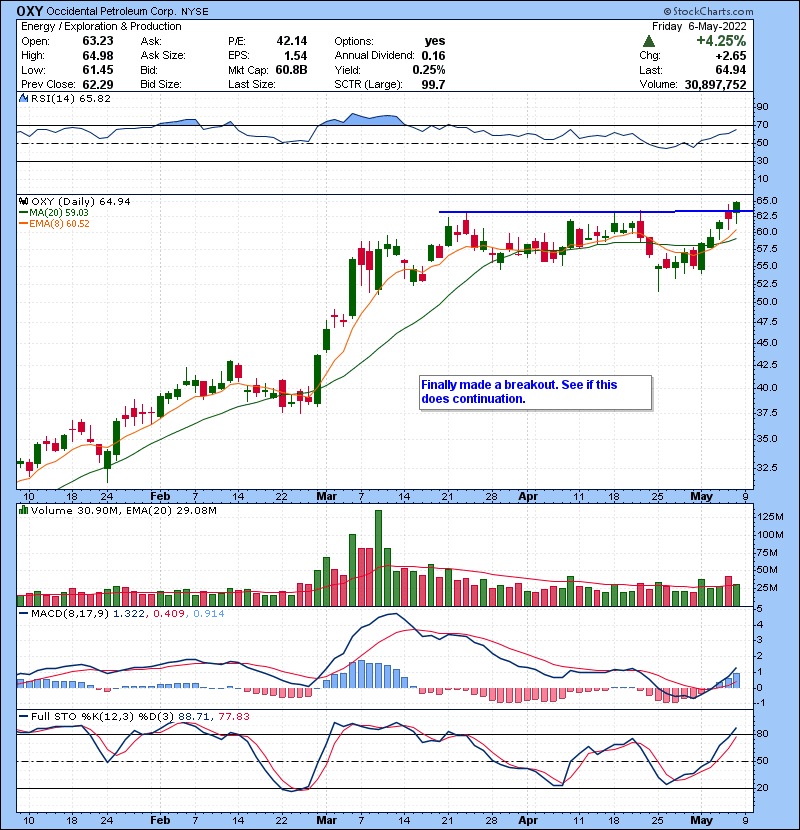Click the Ask Size label
The height and width of the screenshot is (830, 800).
[163, 56]
